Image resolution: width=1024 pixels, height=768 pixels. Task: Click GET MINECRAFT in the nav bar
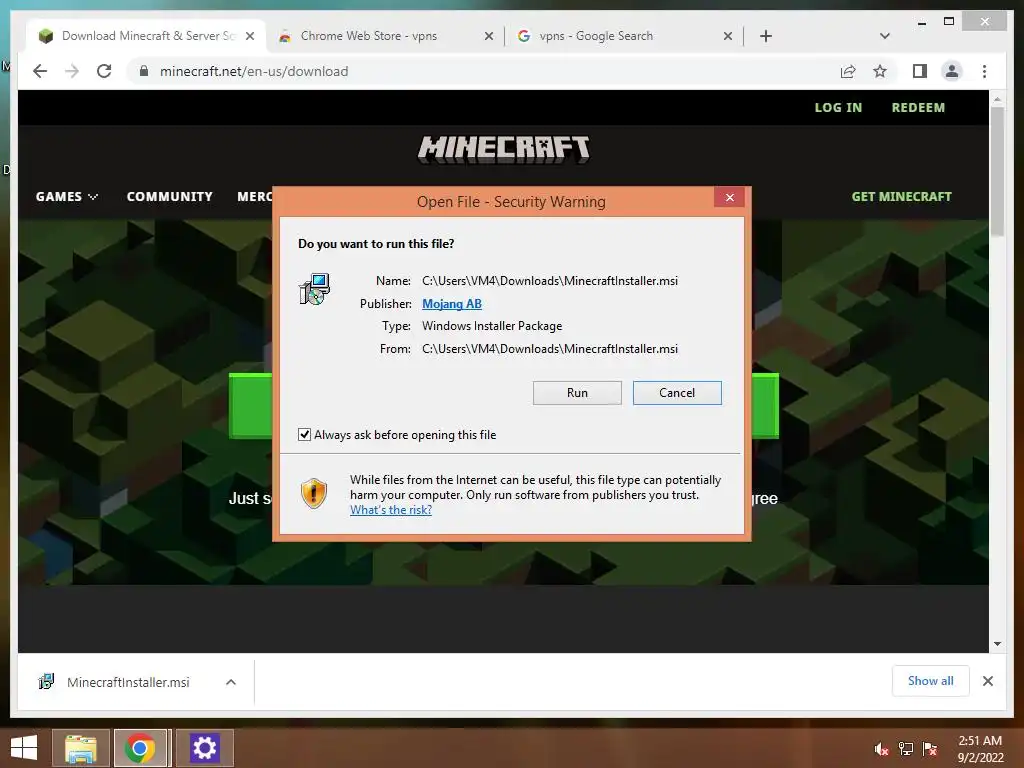click(x=901, y=197)
